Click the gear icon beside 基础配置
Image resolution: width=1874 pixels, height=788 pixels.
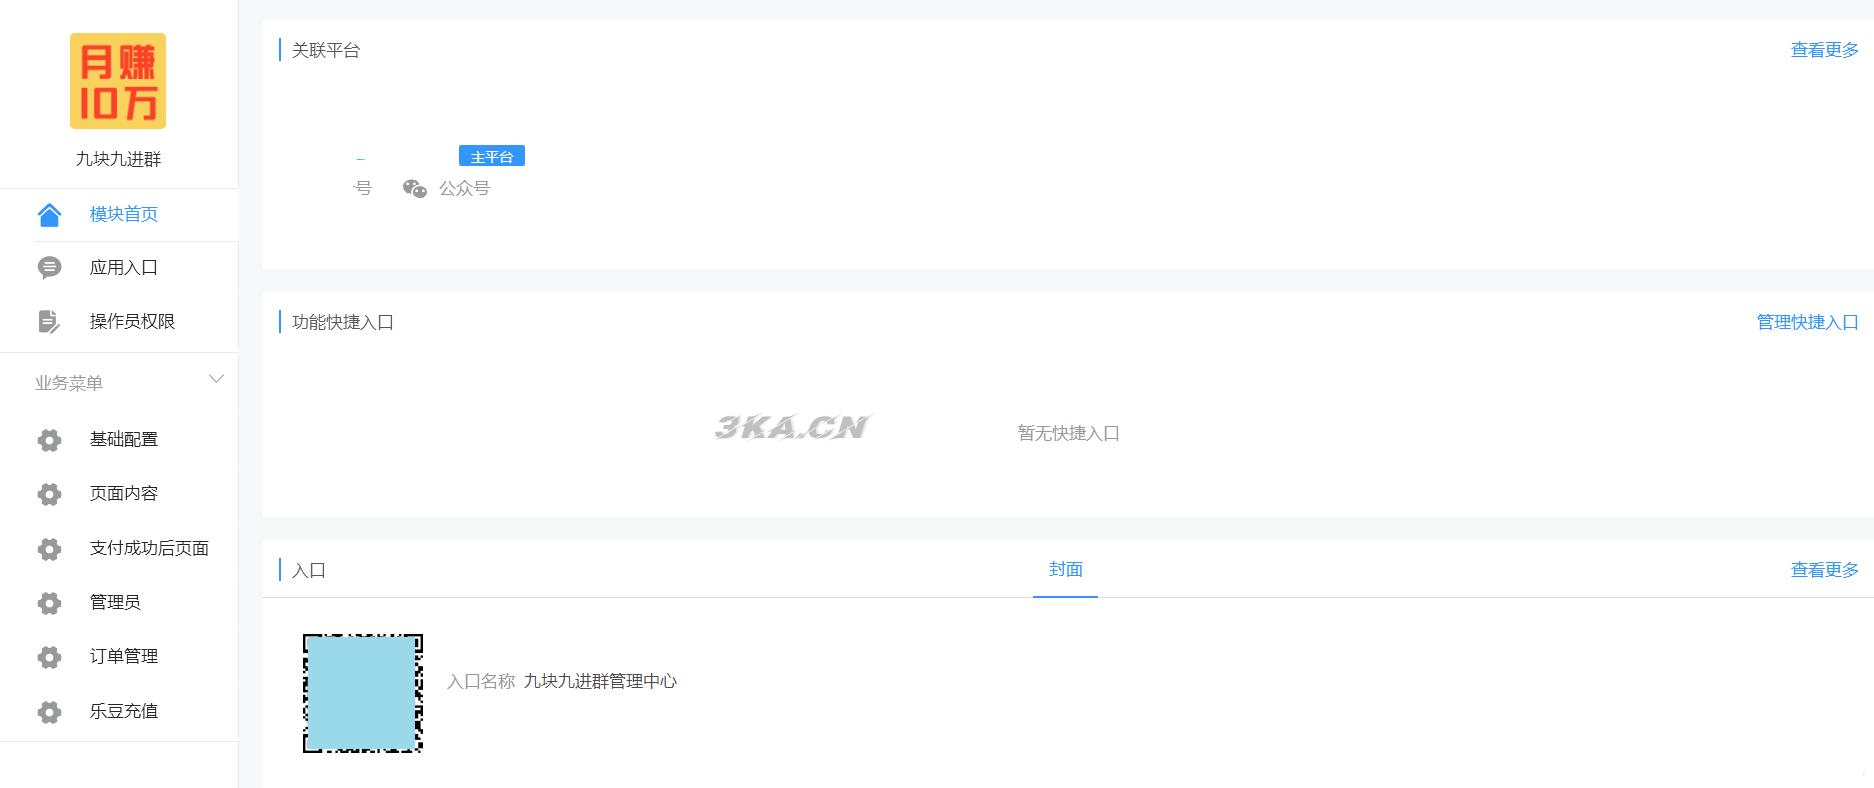(49, 440)
